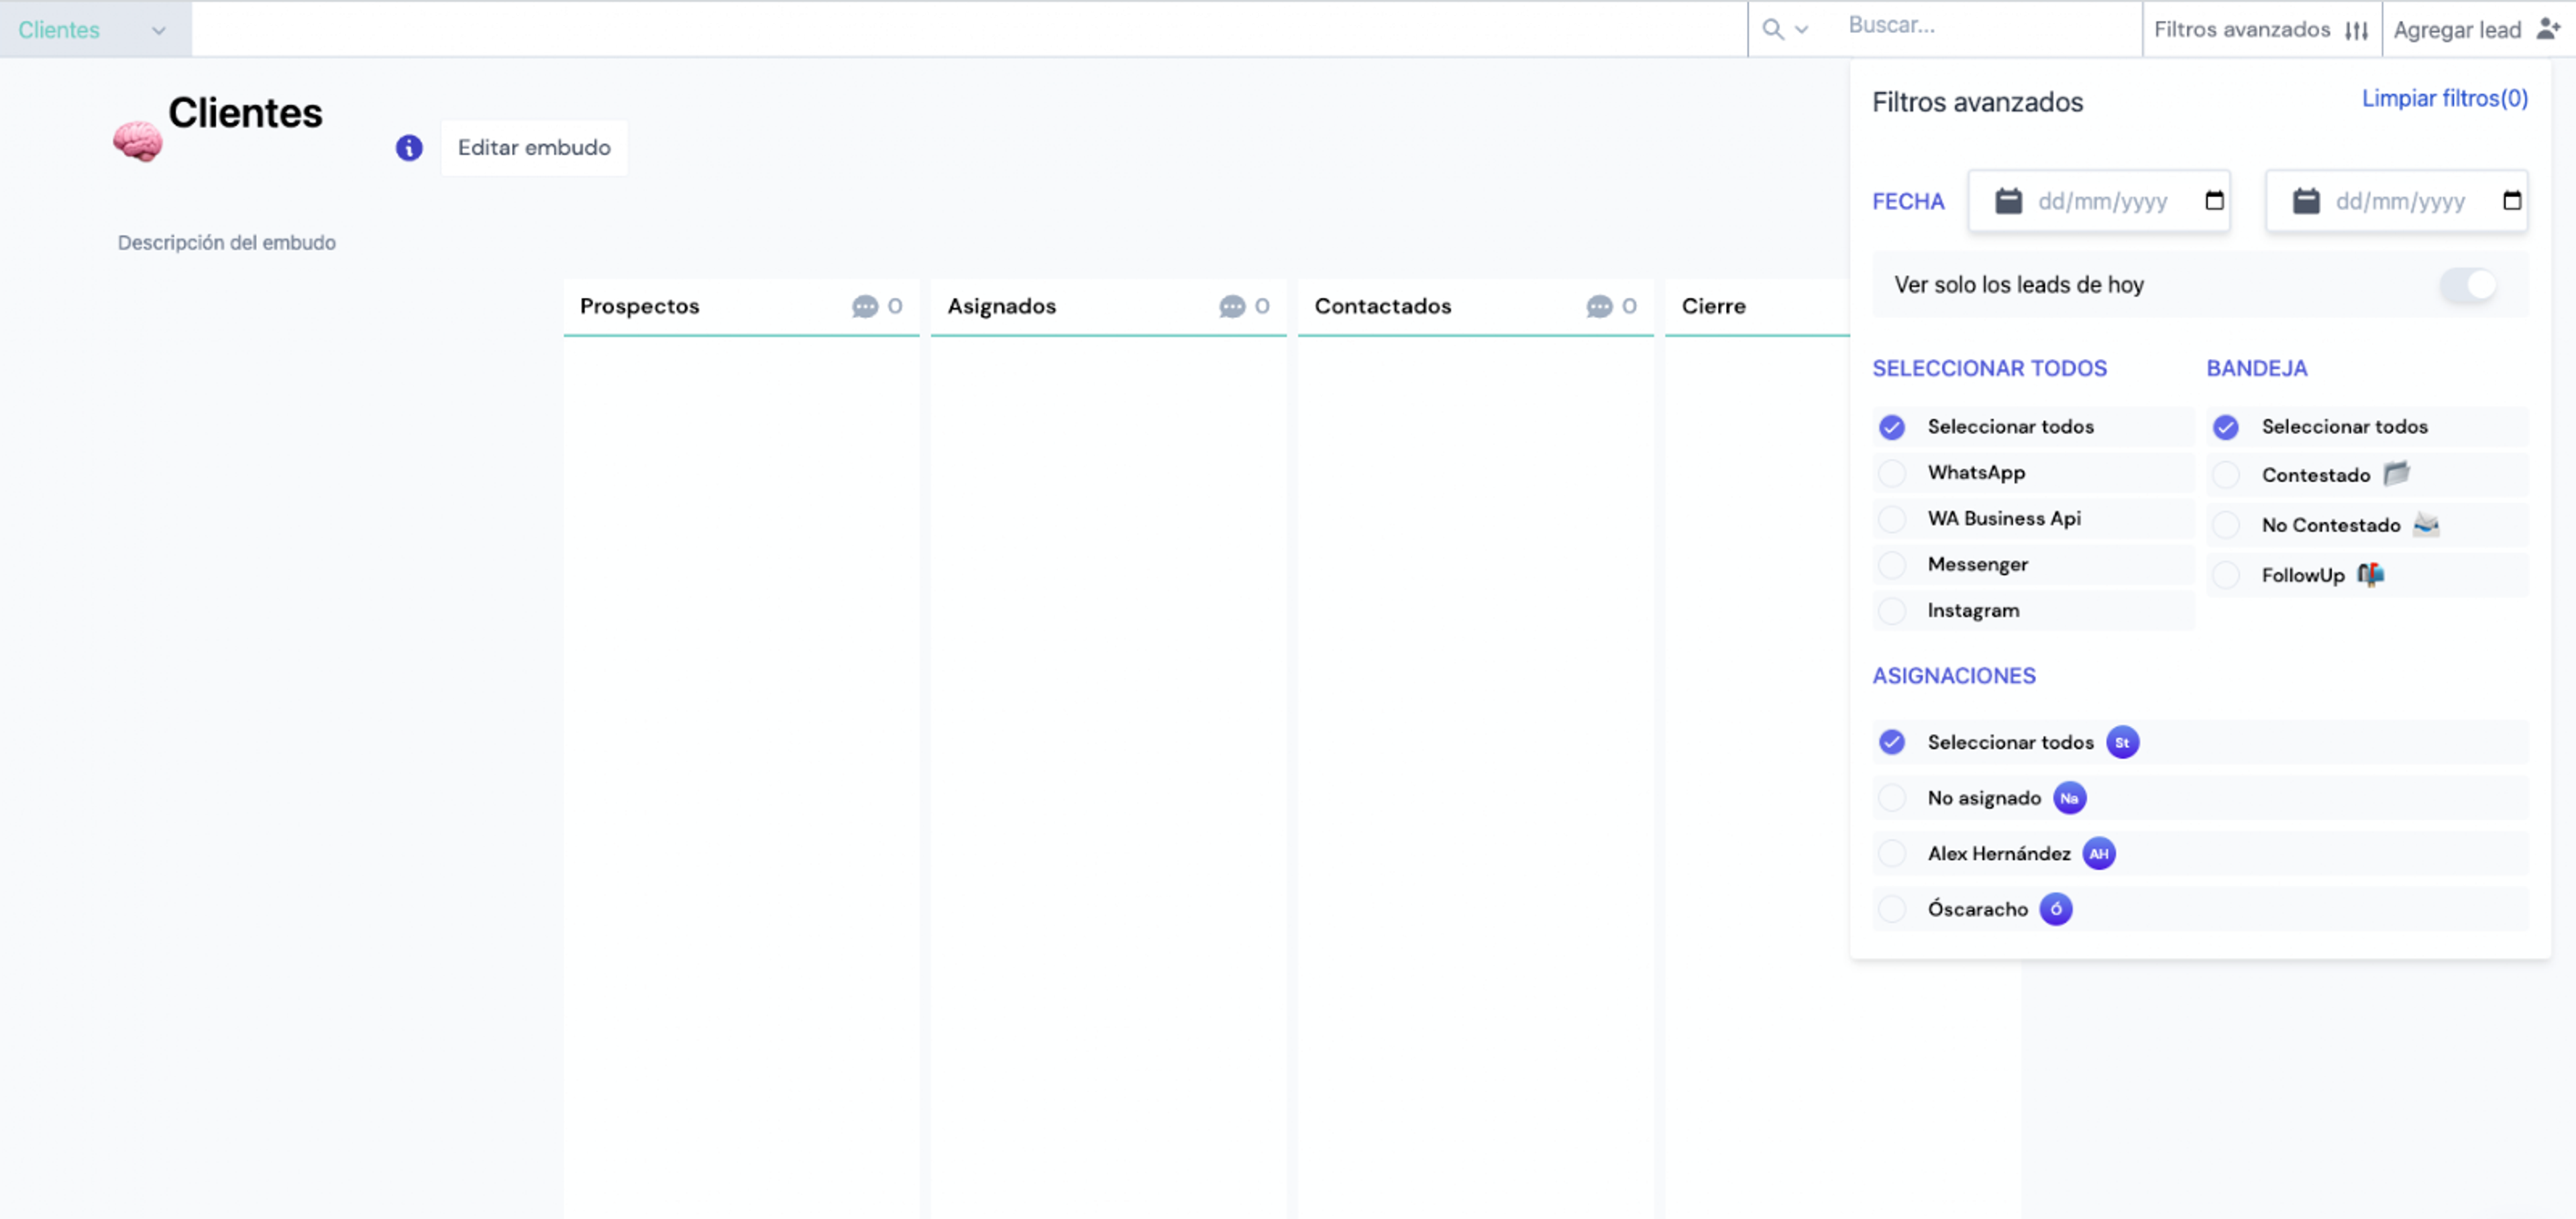Open the blue info icon beside Clientes
This screenshot has height=1219, width=2576.
point(409,148)
